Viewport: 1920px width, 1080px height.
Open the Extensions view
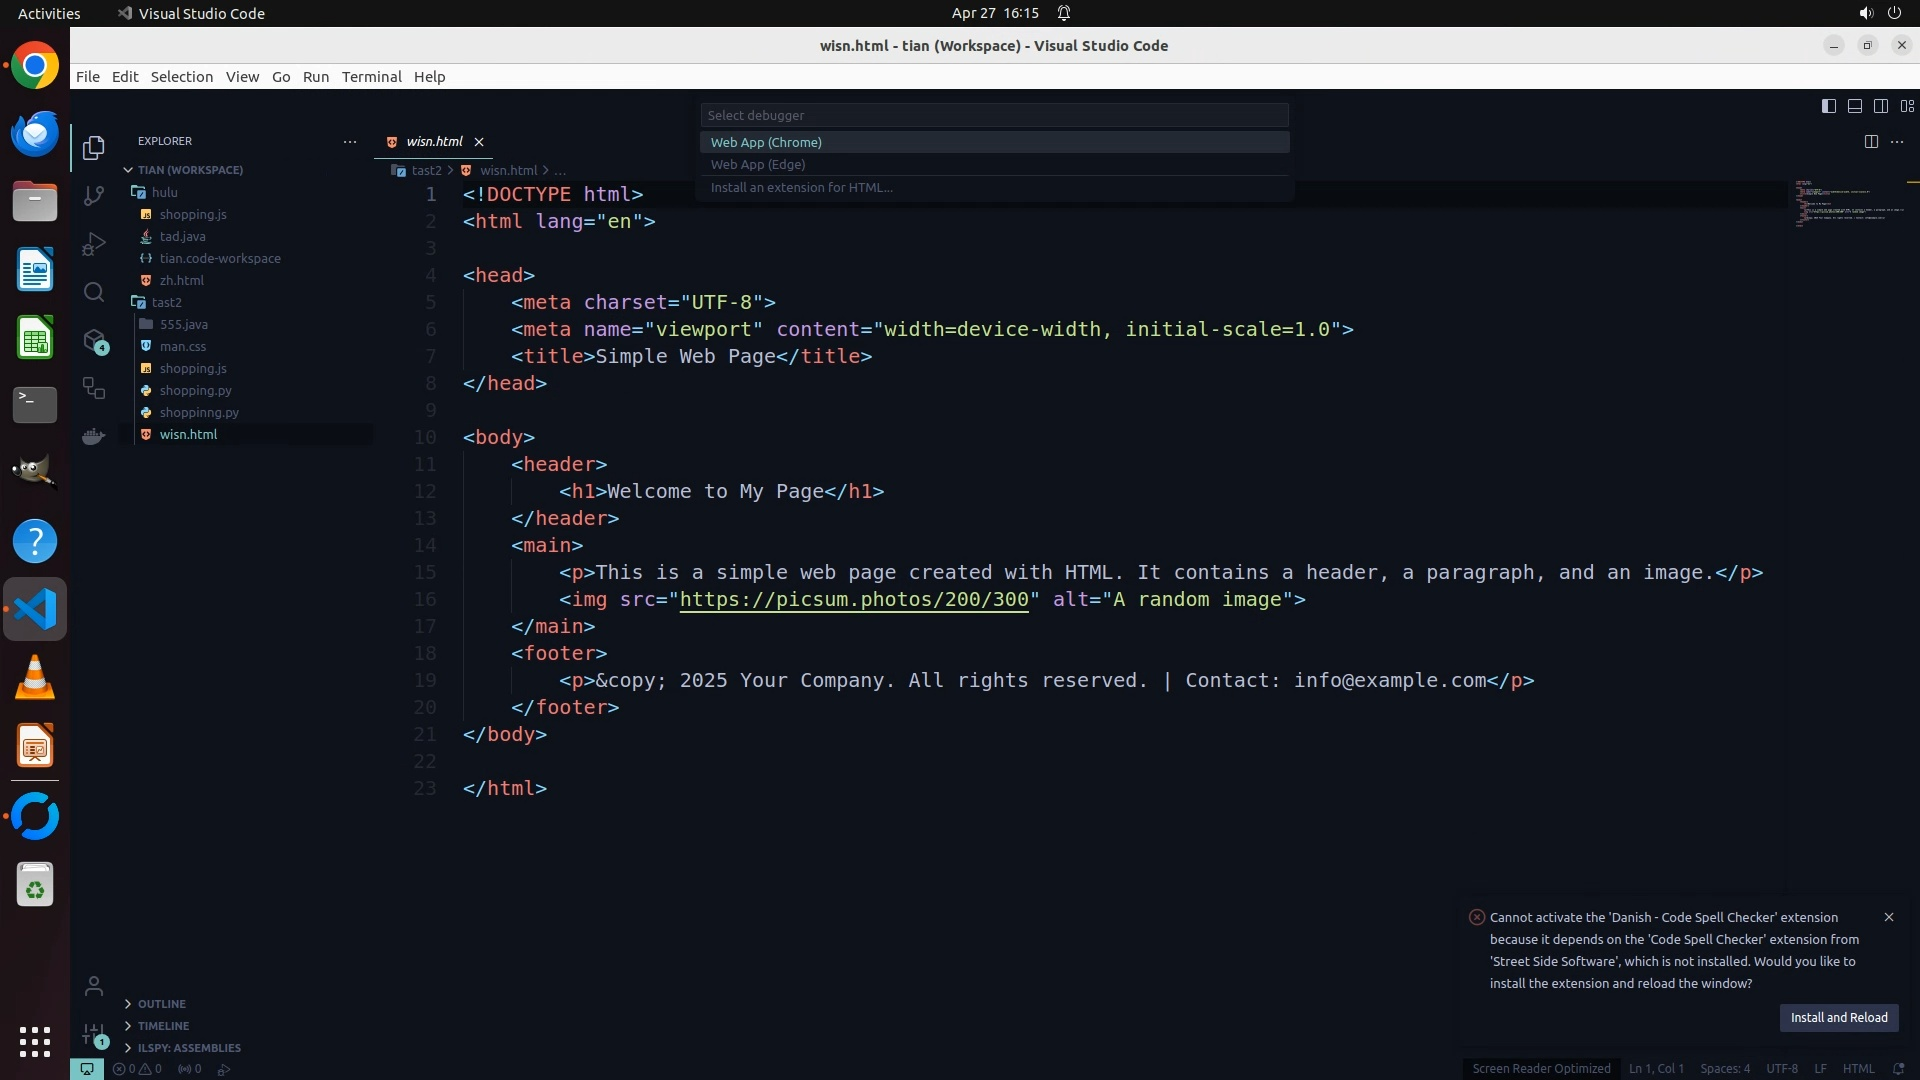point(94,341)
